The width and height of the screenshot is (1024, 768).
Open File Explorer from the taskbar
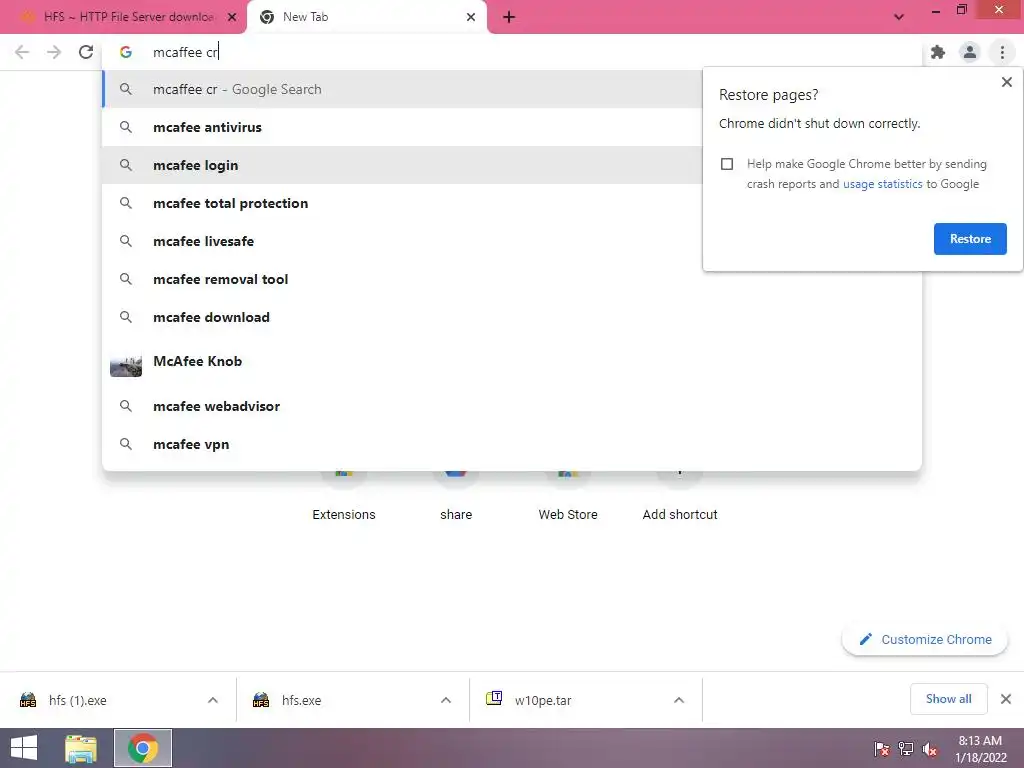coord(82,748)
